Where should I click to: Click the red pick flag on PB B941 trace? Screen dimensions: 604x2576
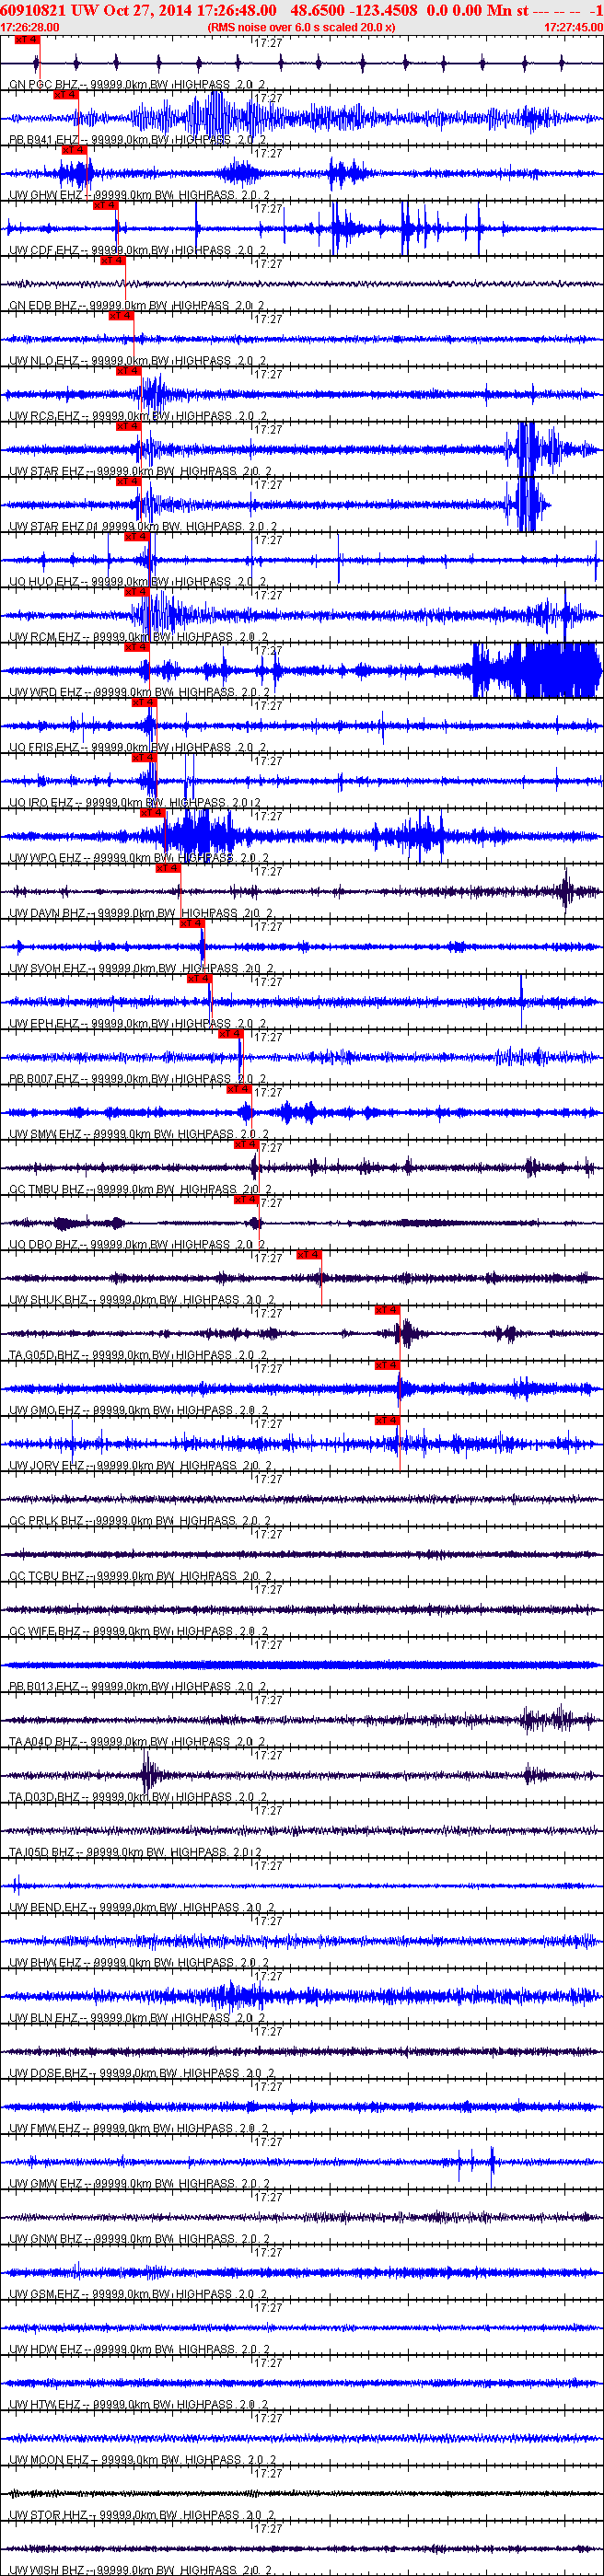tap(65, 95)
